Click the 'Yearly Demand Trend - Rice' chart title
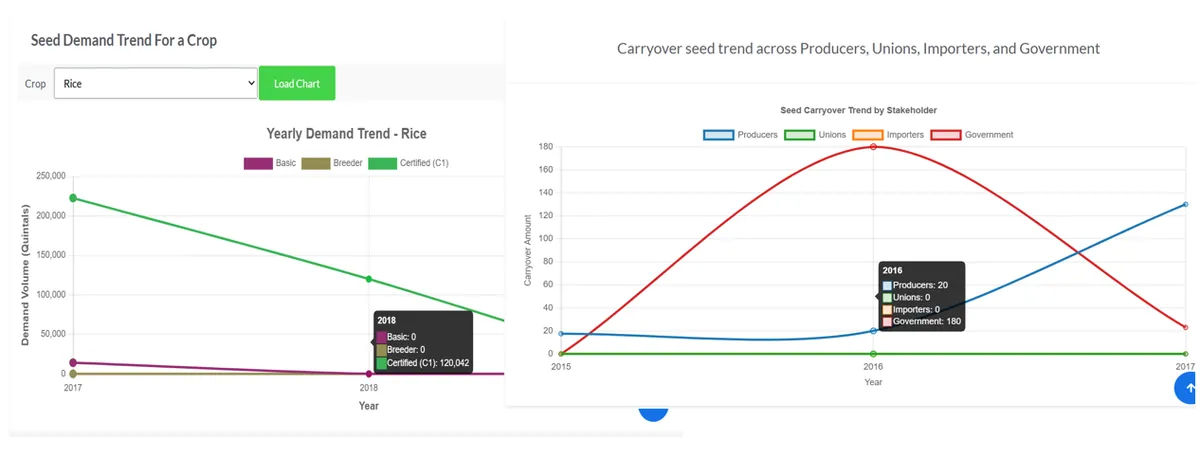The height and width of the screenshot is (461, 1200). point(346,134)
